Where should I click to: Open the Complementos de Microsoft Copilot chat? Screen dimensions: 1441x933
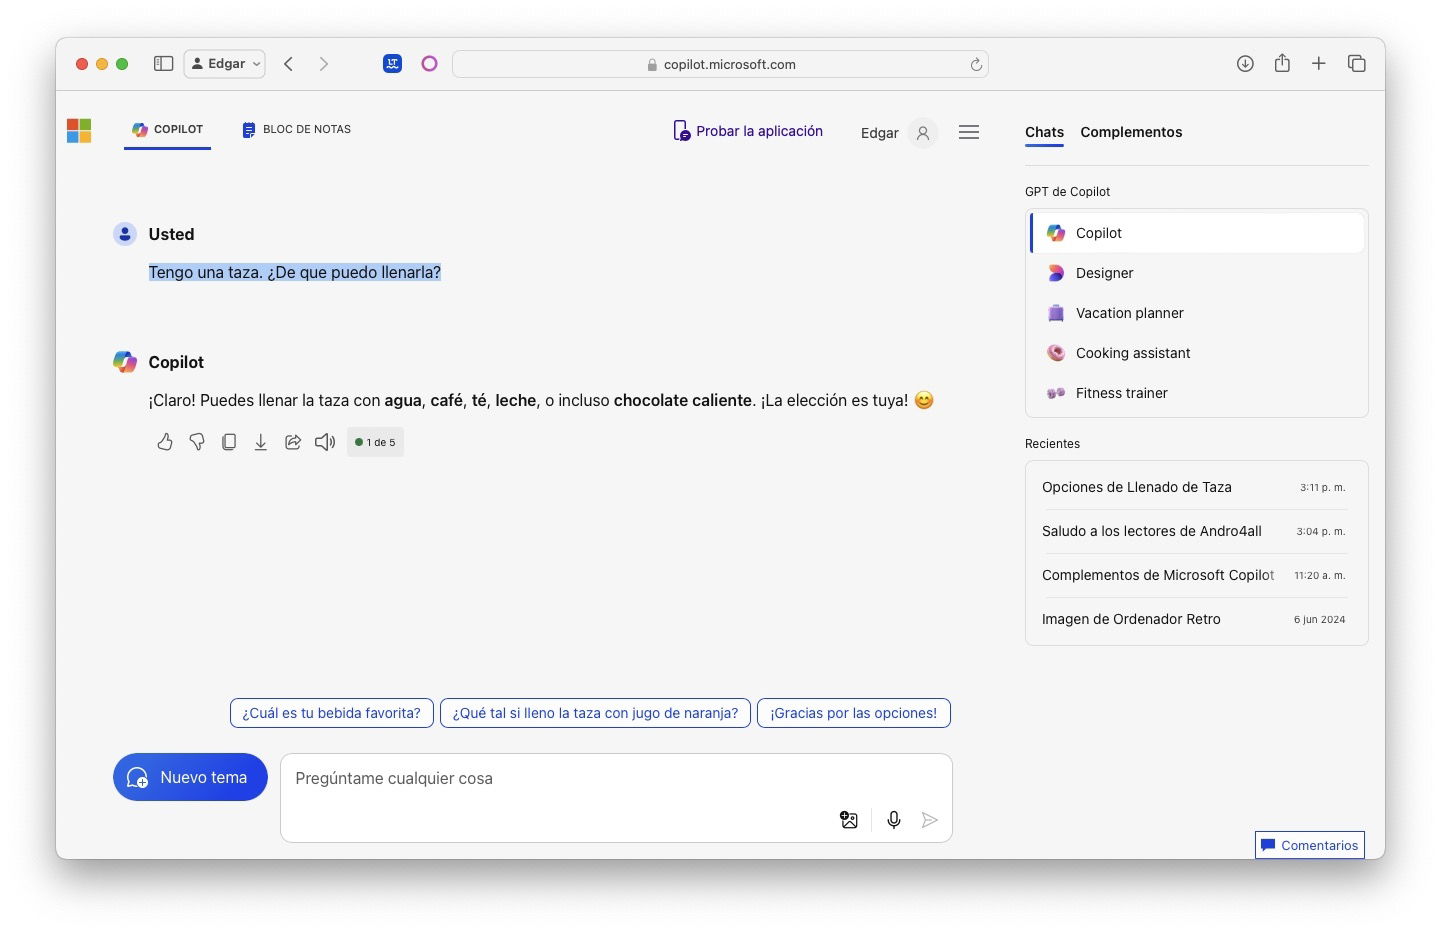1195,575
